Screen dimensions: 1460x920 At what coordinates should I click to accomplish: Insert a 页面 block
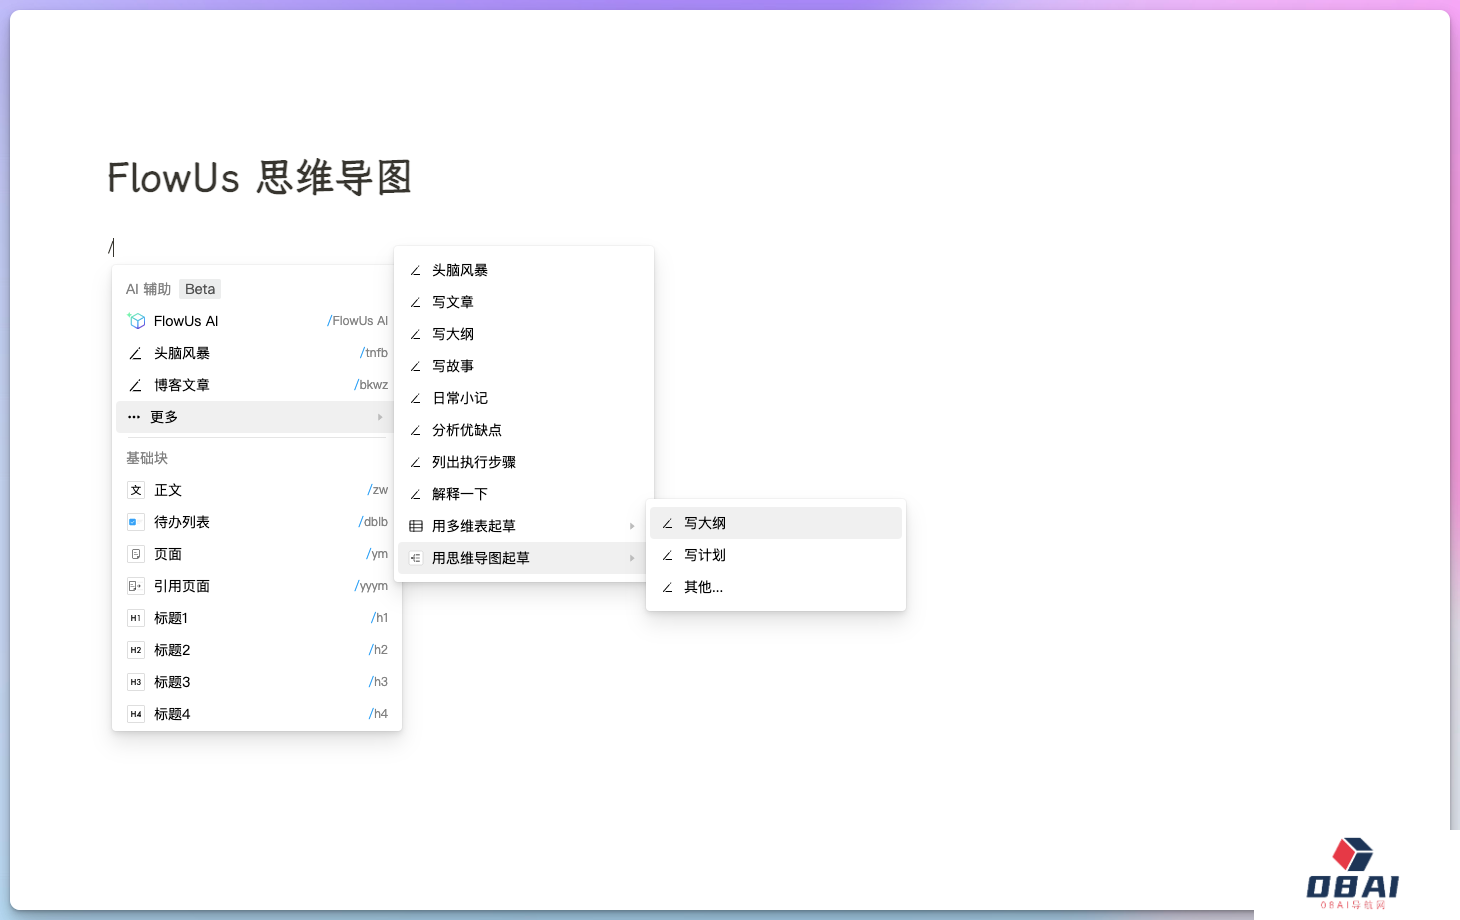pyautogui.click(x=257, y=554)
